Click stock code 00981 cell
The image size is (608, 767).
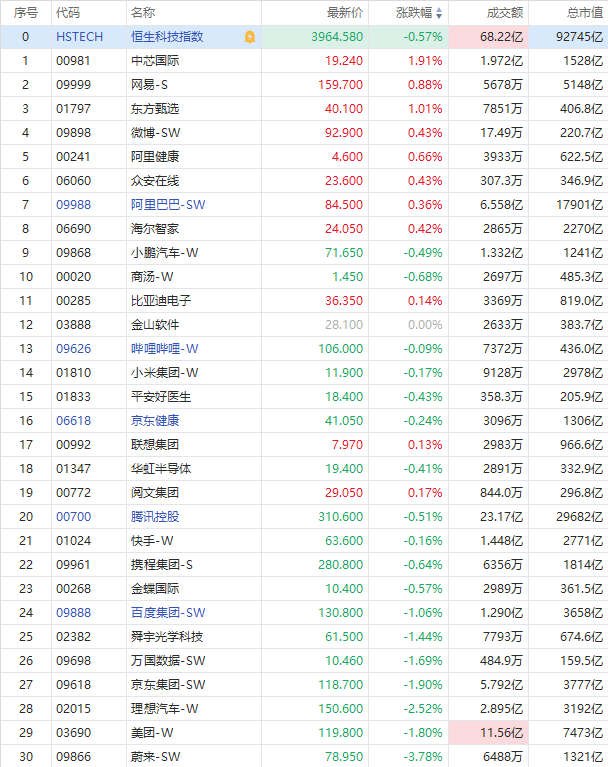click(x=89, y=61)
